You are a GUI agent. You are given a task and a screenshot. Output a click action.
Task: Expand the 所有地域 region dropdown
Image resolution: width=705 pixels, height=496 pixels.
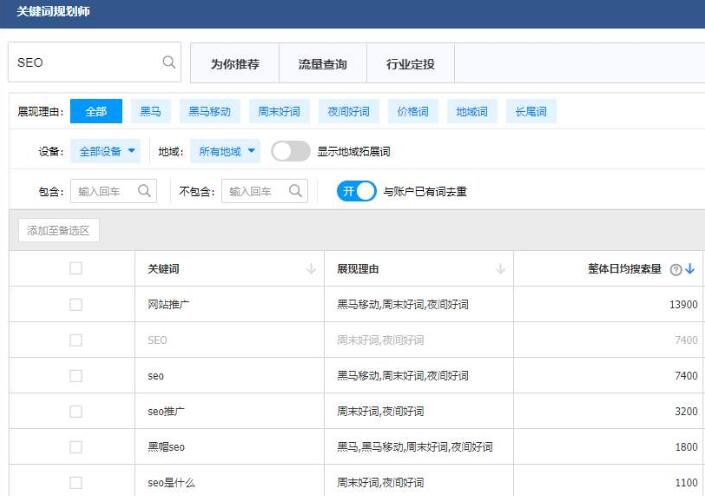(227, 151)
